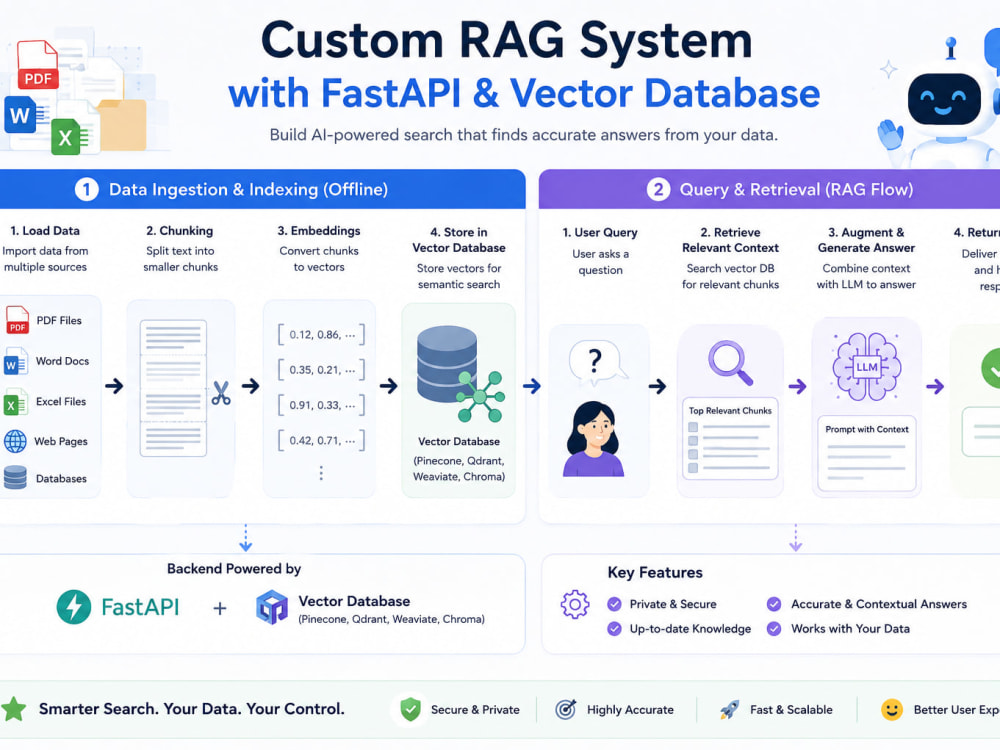Click the '1. Load Data' step heading
1000x750 pixels.
click(45, 231)
